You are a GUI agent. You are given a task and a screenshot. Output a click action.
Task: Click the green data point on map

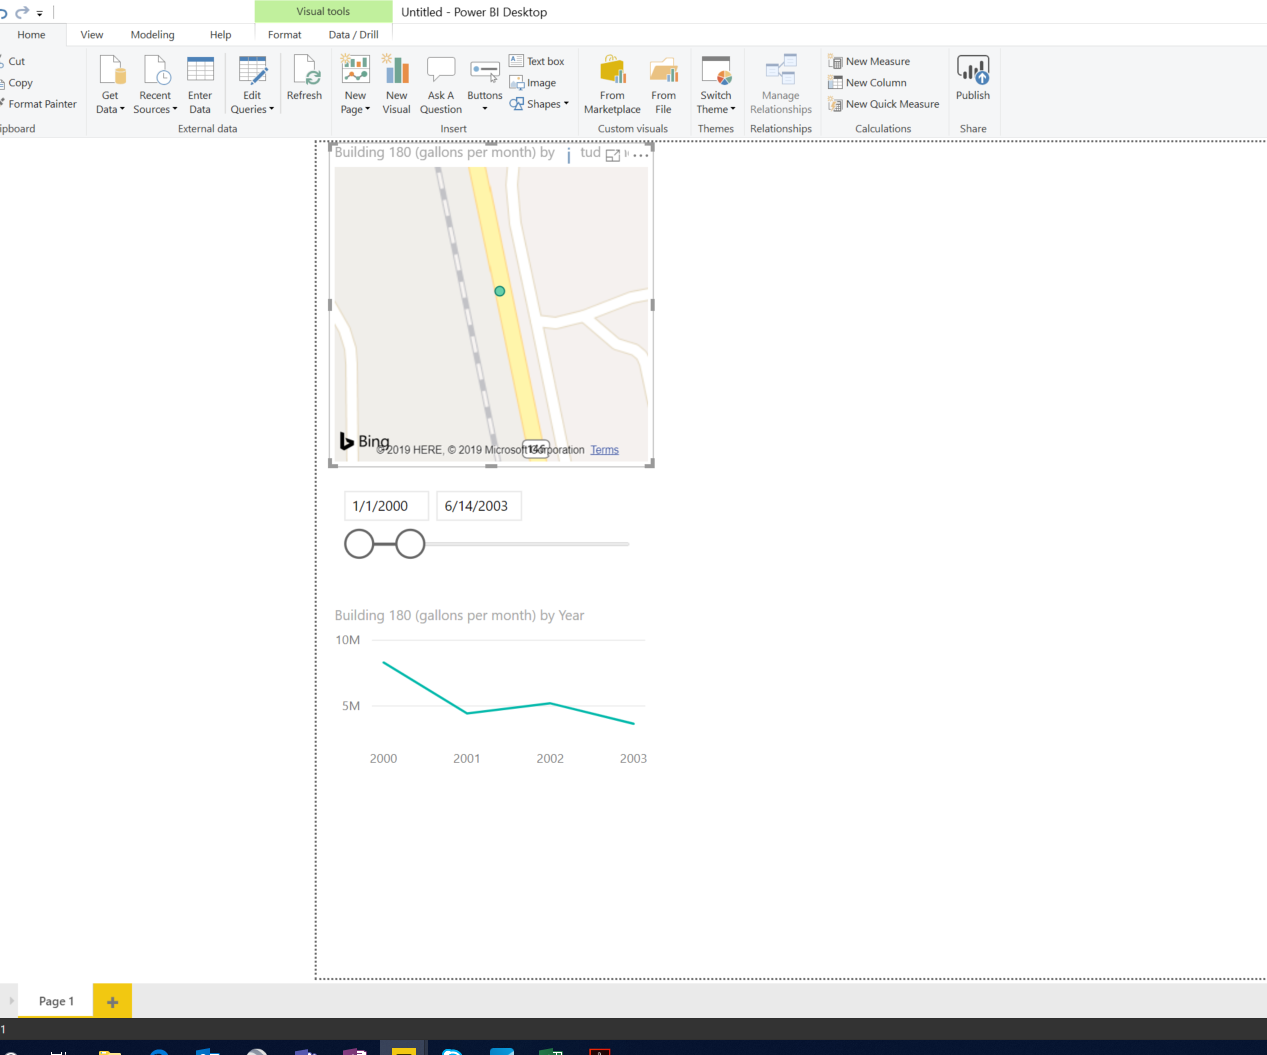point(500,291)
